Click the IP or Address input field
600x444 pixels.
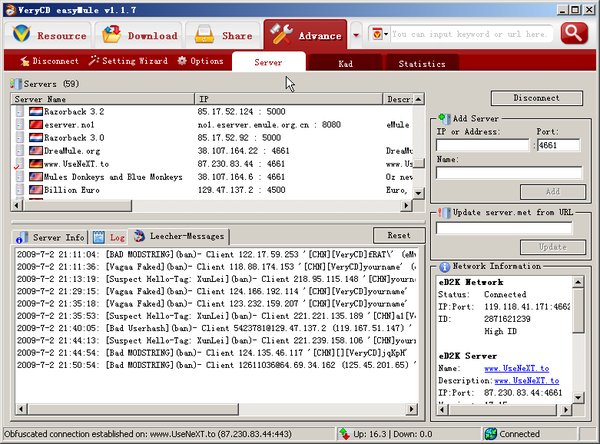click(483, 145)
